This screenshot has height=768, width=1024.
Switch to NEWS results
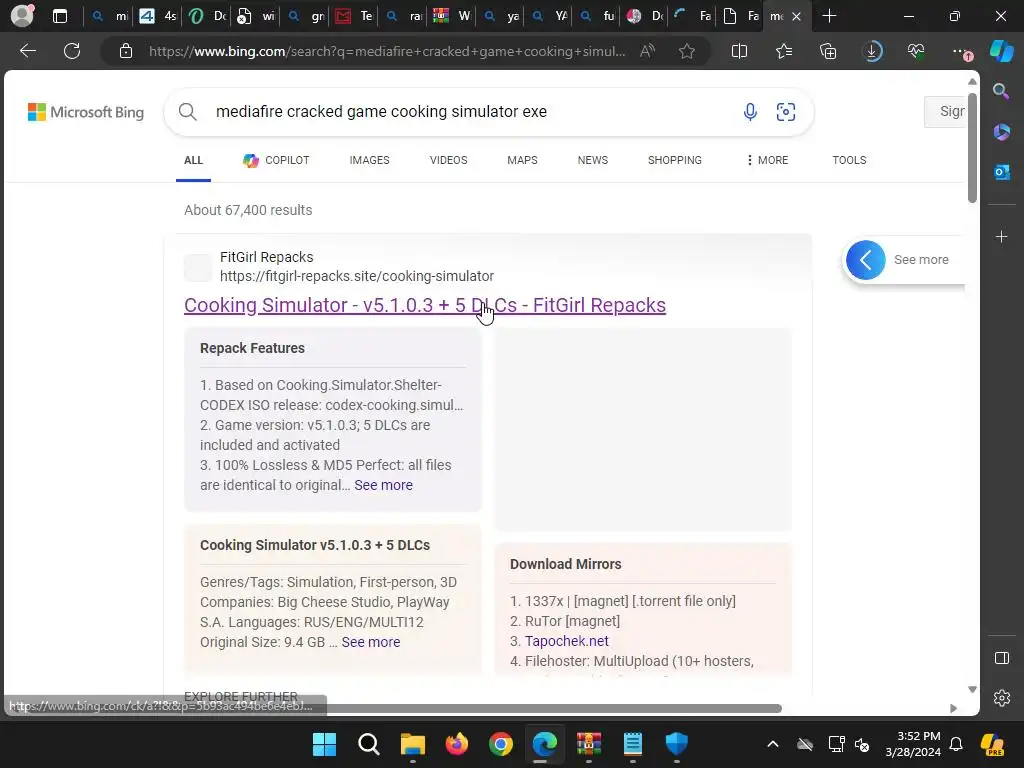pyautogui.click(x=592, y=160)
